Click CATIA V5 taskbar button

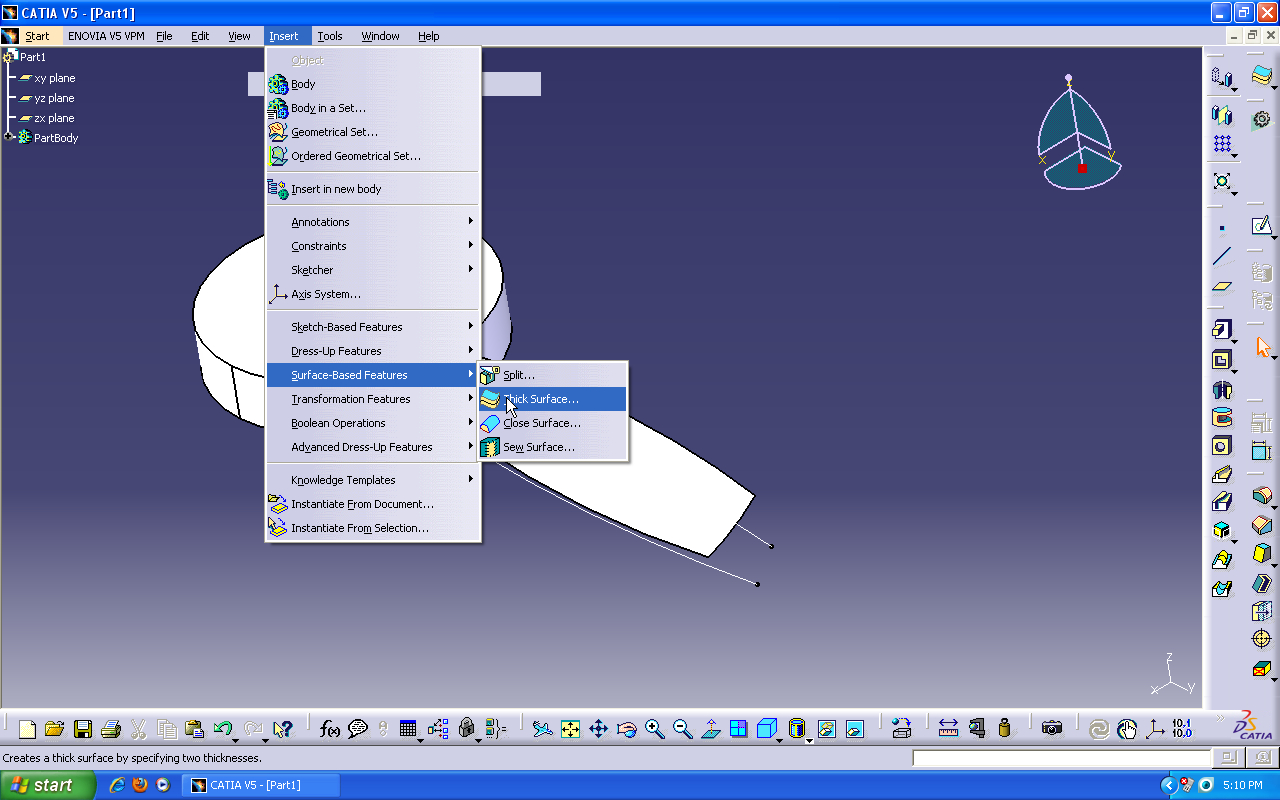coord(261,785)
